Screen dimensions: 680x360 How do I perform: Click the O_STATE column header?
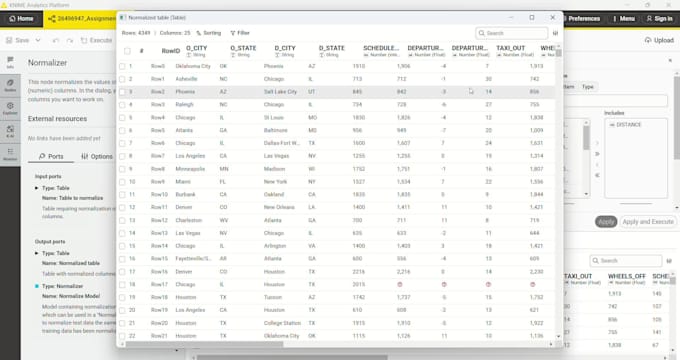point(243,51)
